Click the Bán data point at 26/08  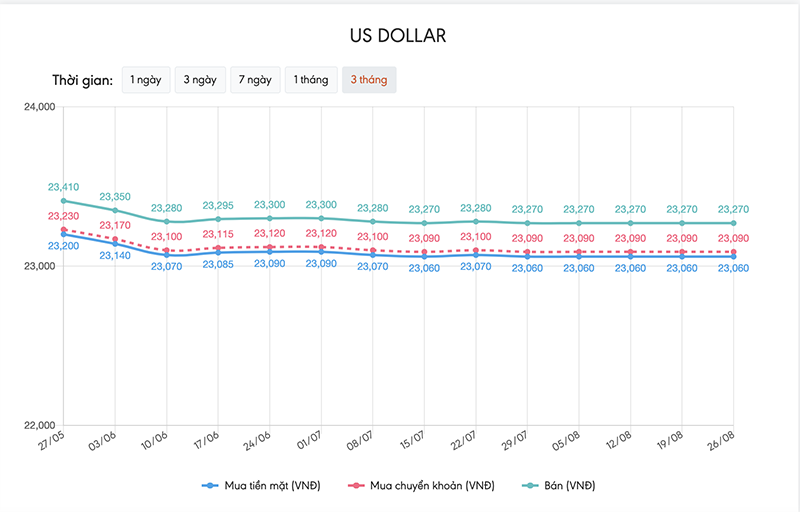click(733, 223)
